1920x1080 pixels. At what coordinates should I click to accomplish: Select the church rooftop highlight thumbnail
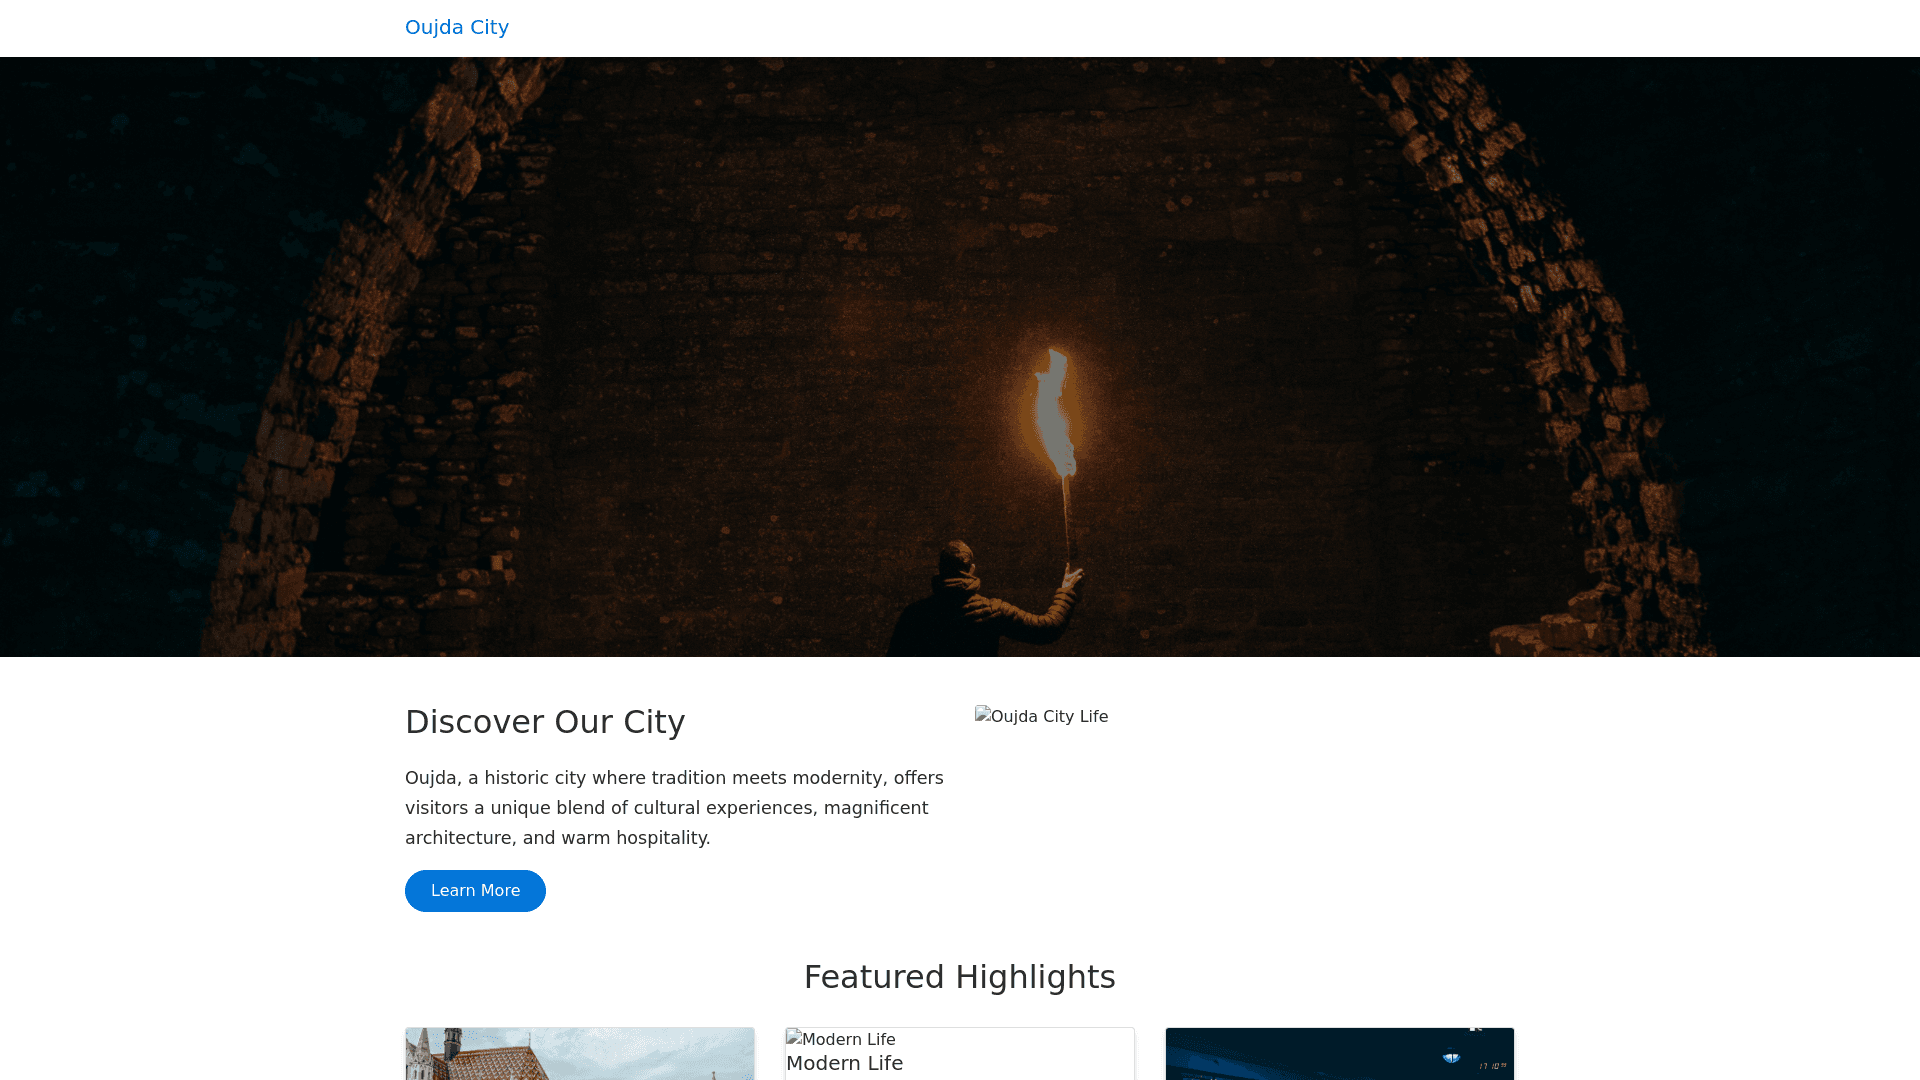[x=579, y=1054]
